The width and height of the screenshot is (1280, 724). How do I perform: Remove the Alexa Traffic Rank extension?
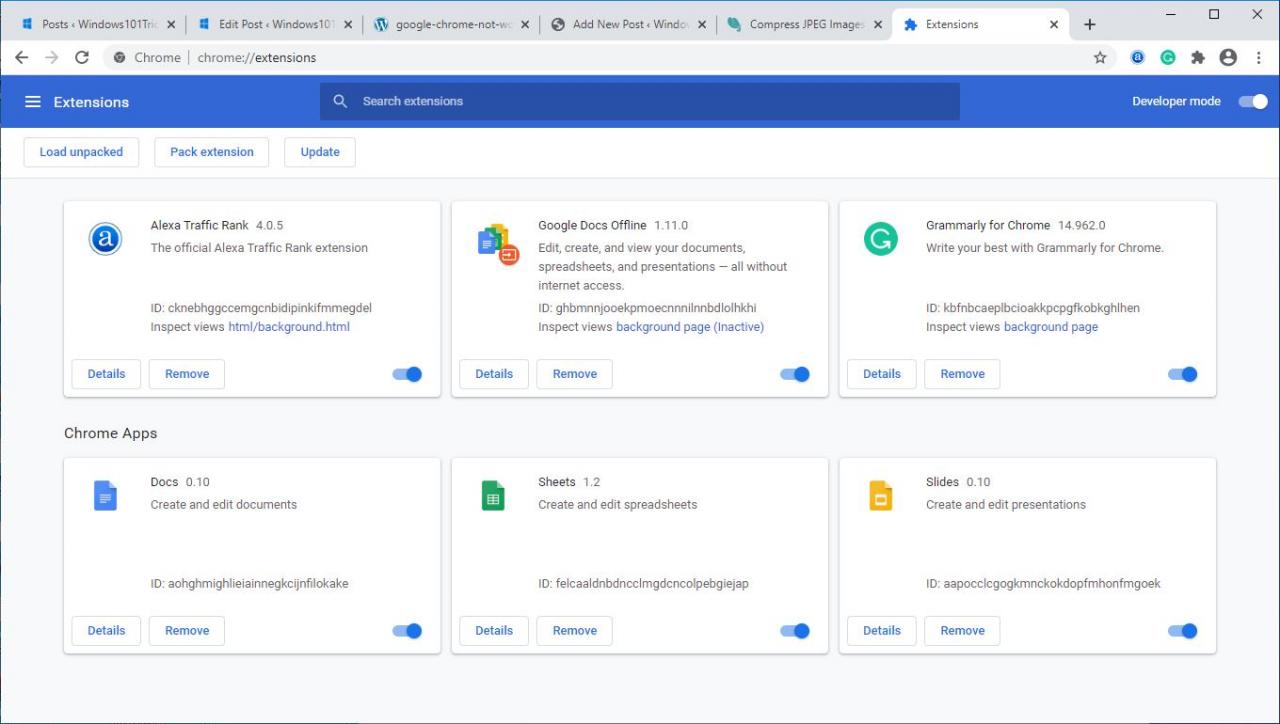[x=187, y=374]
